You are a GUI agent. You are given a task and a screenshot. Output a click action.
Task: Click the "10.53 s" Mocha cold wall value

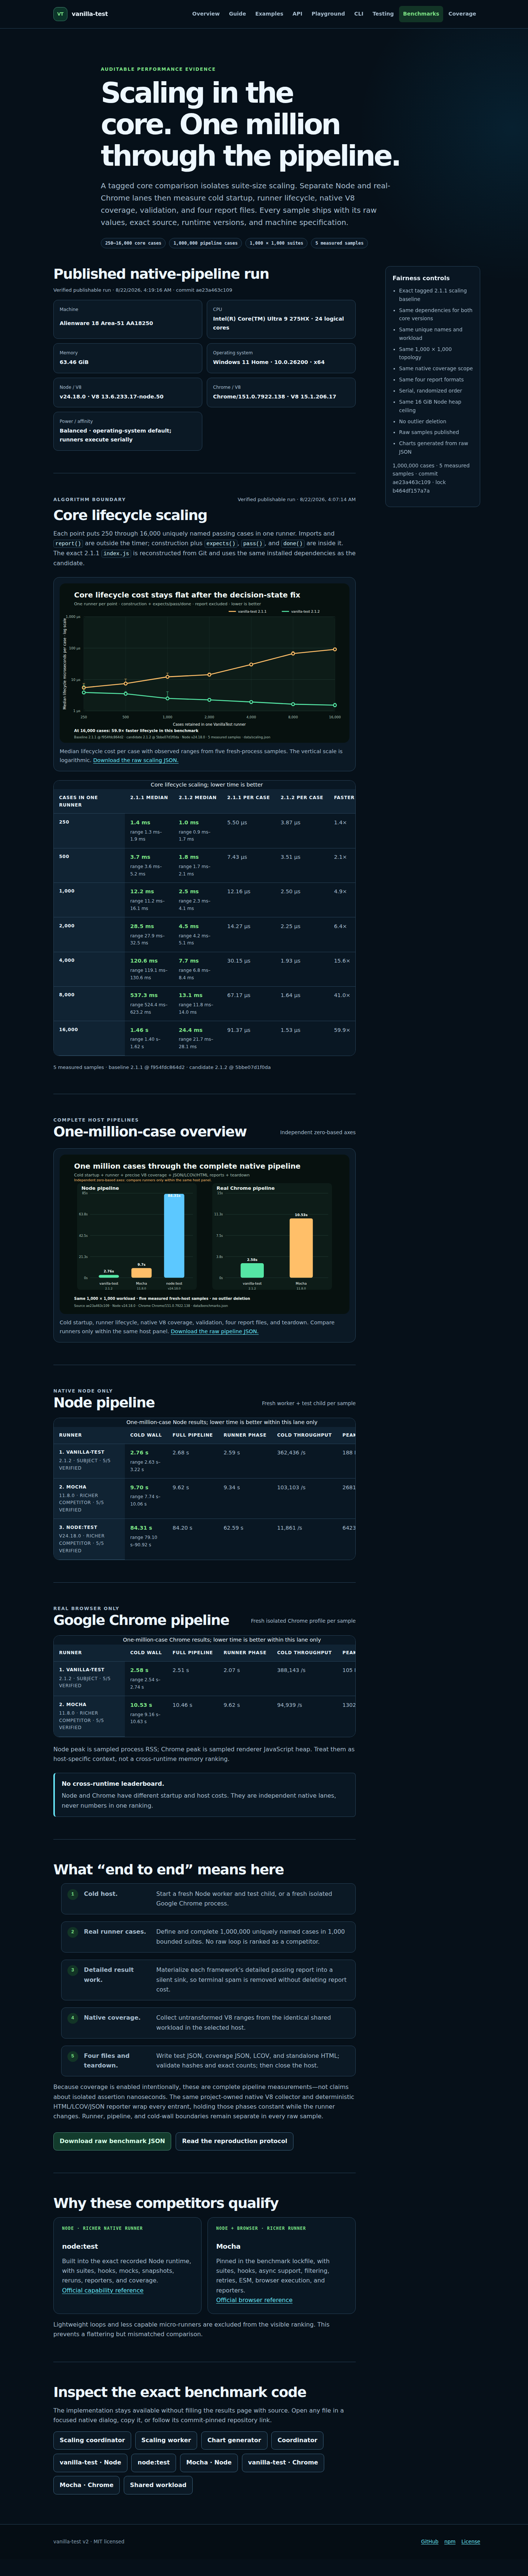coord(141,1705)
